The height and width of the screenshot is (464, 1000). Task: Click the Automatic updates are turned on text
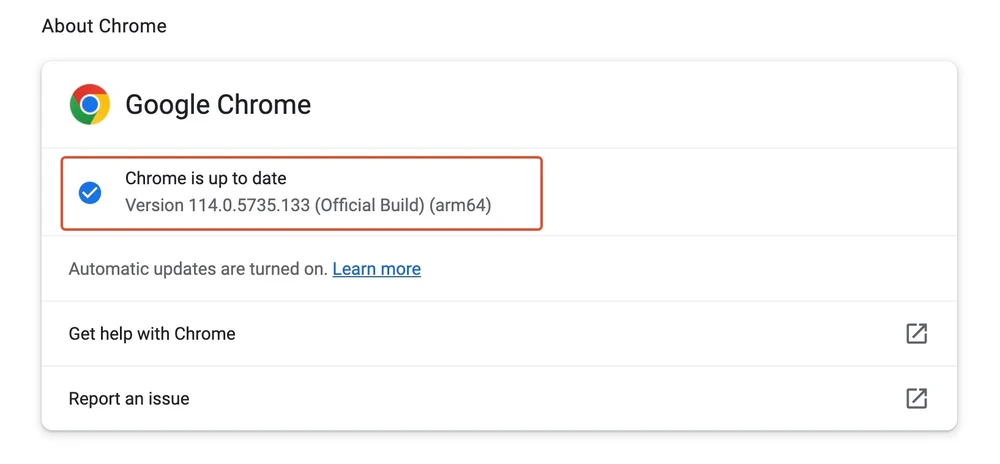198,269
